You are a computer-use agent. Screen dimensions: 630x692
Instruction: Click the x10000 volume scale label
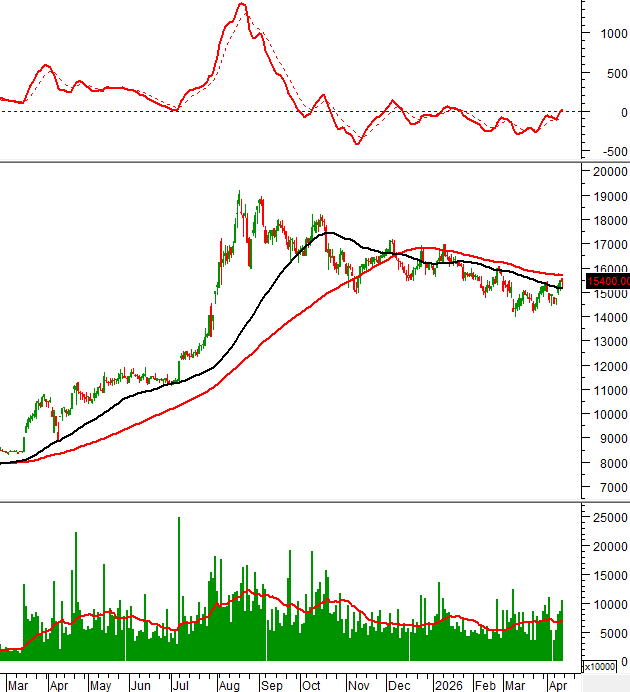(x=598, y=666)
